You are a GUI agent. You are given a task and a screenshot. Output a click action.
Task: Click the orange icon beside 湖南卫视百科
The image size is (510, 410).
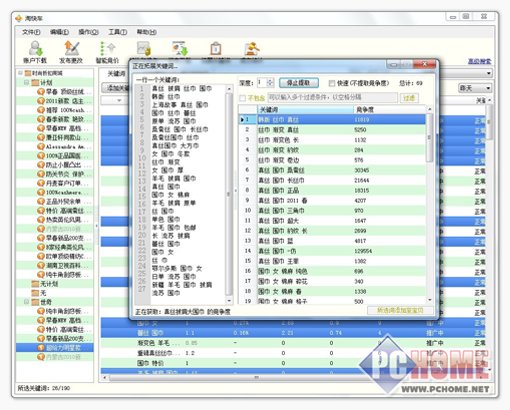pos(41,265)
